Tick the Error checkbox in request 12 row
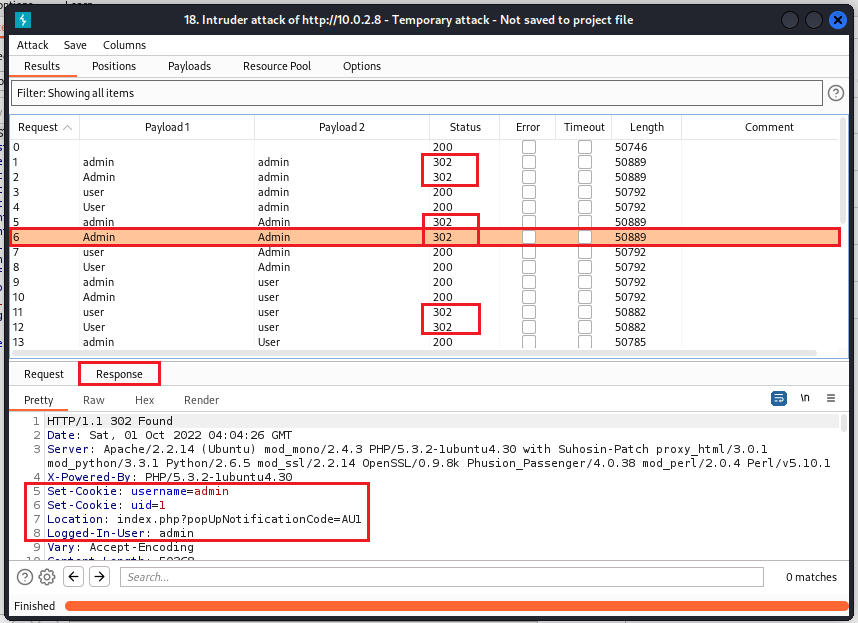This screenshot has width=858, height=623. pyautogui.click(x=529, y=327)
